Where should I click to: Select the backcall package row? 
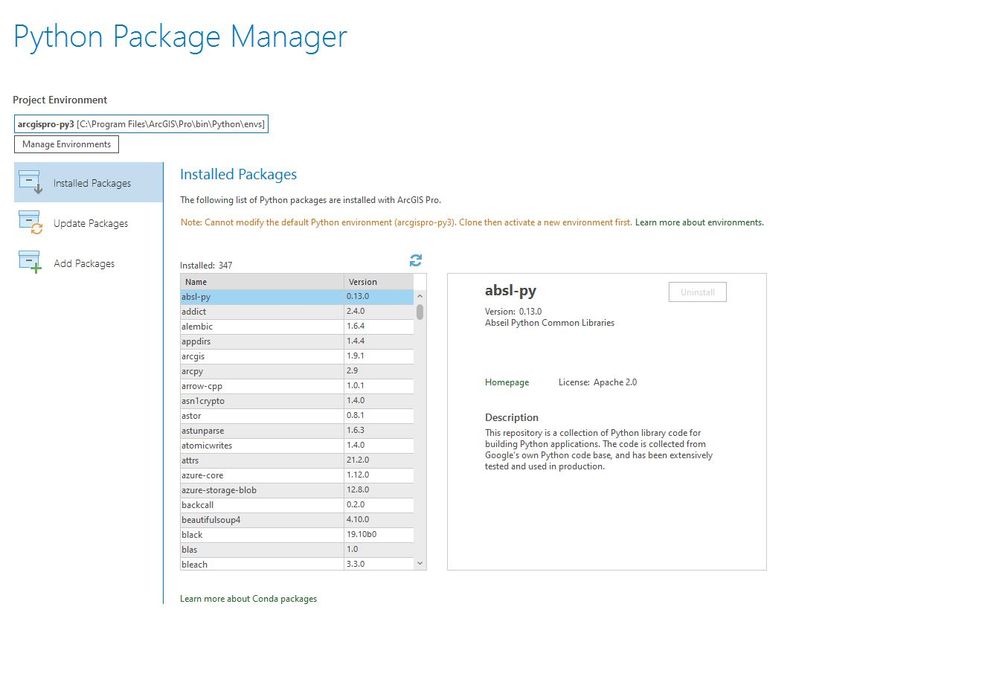point(297,504)
